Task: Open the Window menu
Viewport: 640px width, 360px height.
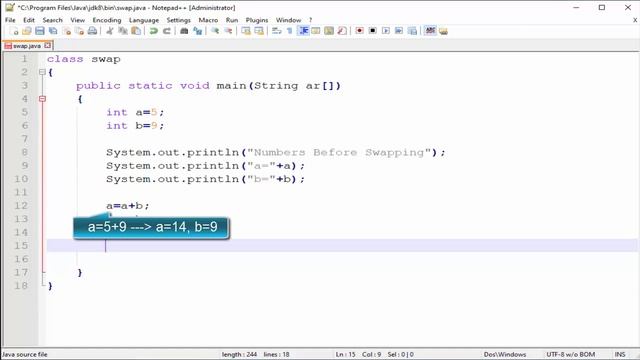Action: (288, 20)
